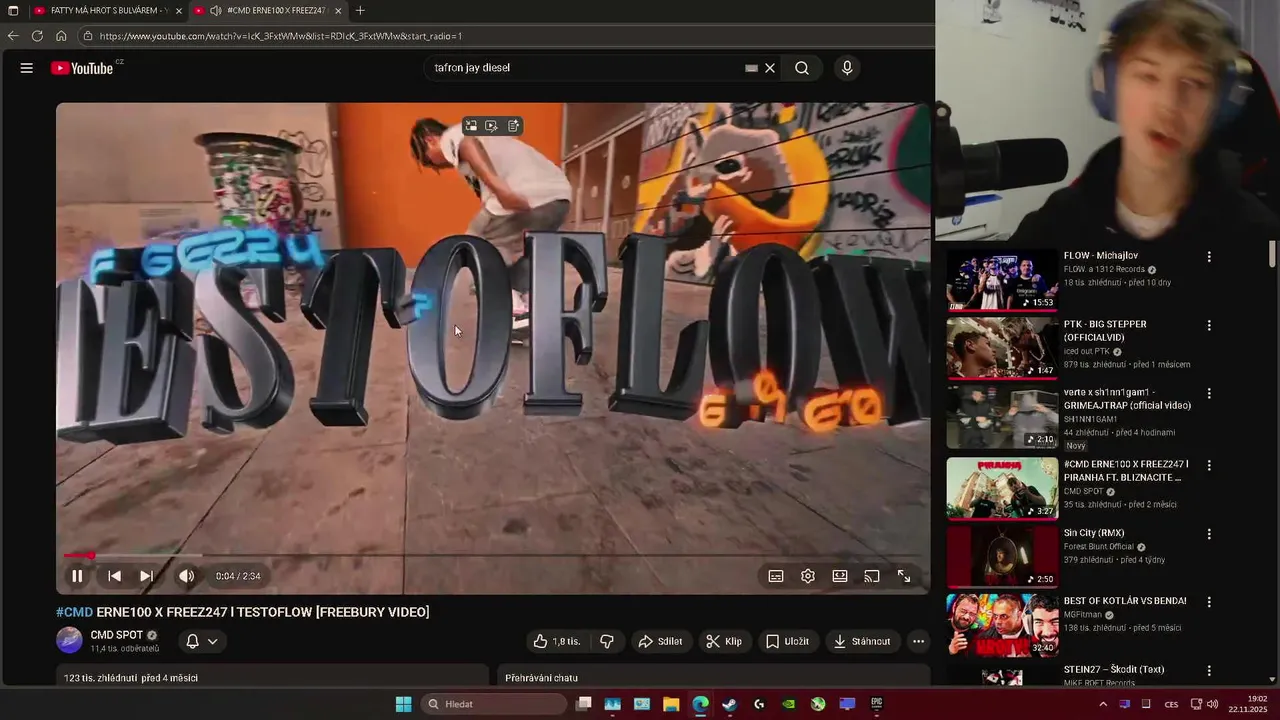Click the search field containing tafron jay diesel
1280x720 pixels.
click(585, 68)
